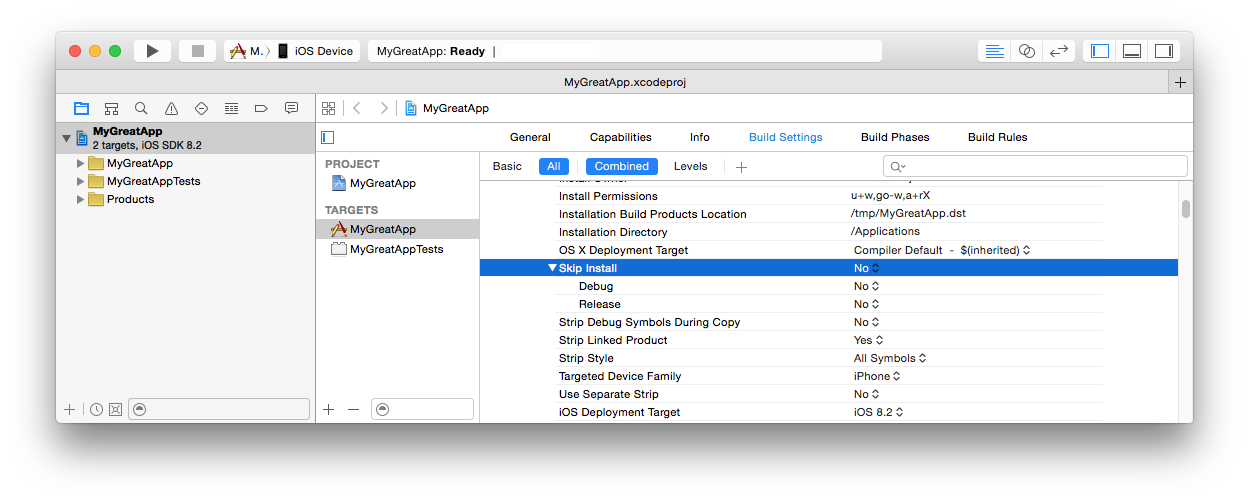The width and height of the screenshot is (1249, 503).
Task: Toggle the right utilities panel
Action: (x=1164, y=51)
